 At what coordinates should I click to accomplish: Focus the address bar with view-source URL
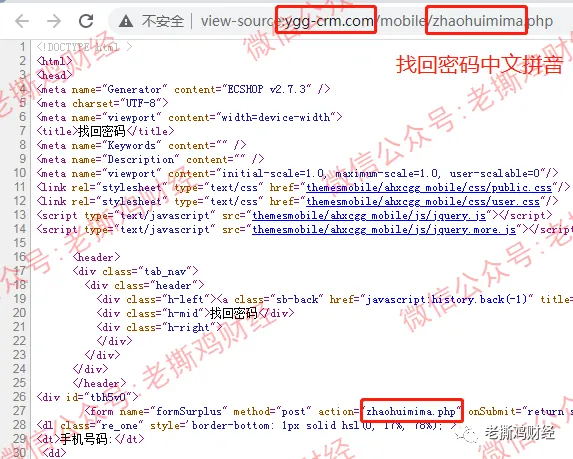pos(377,21)
